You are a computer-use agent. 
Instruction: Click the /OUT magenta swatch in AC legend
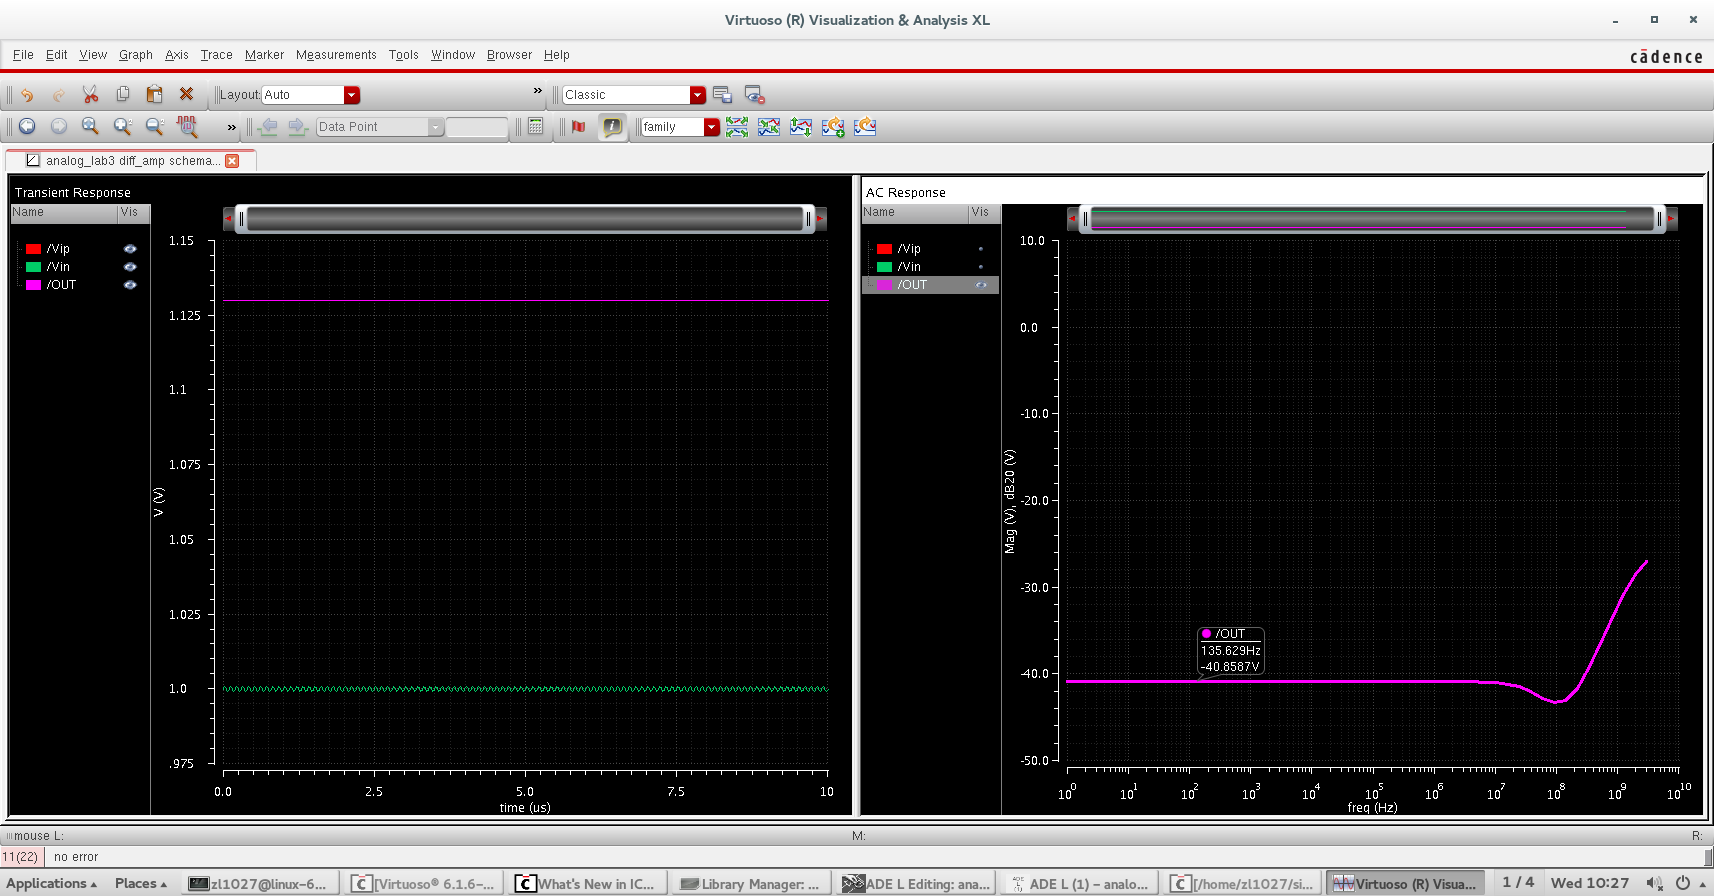[884, 285]
